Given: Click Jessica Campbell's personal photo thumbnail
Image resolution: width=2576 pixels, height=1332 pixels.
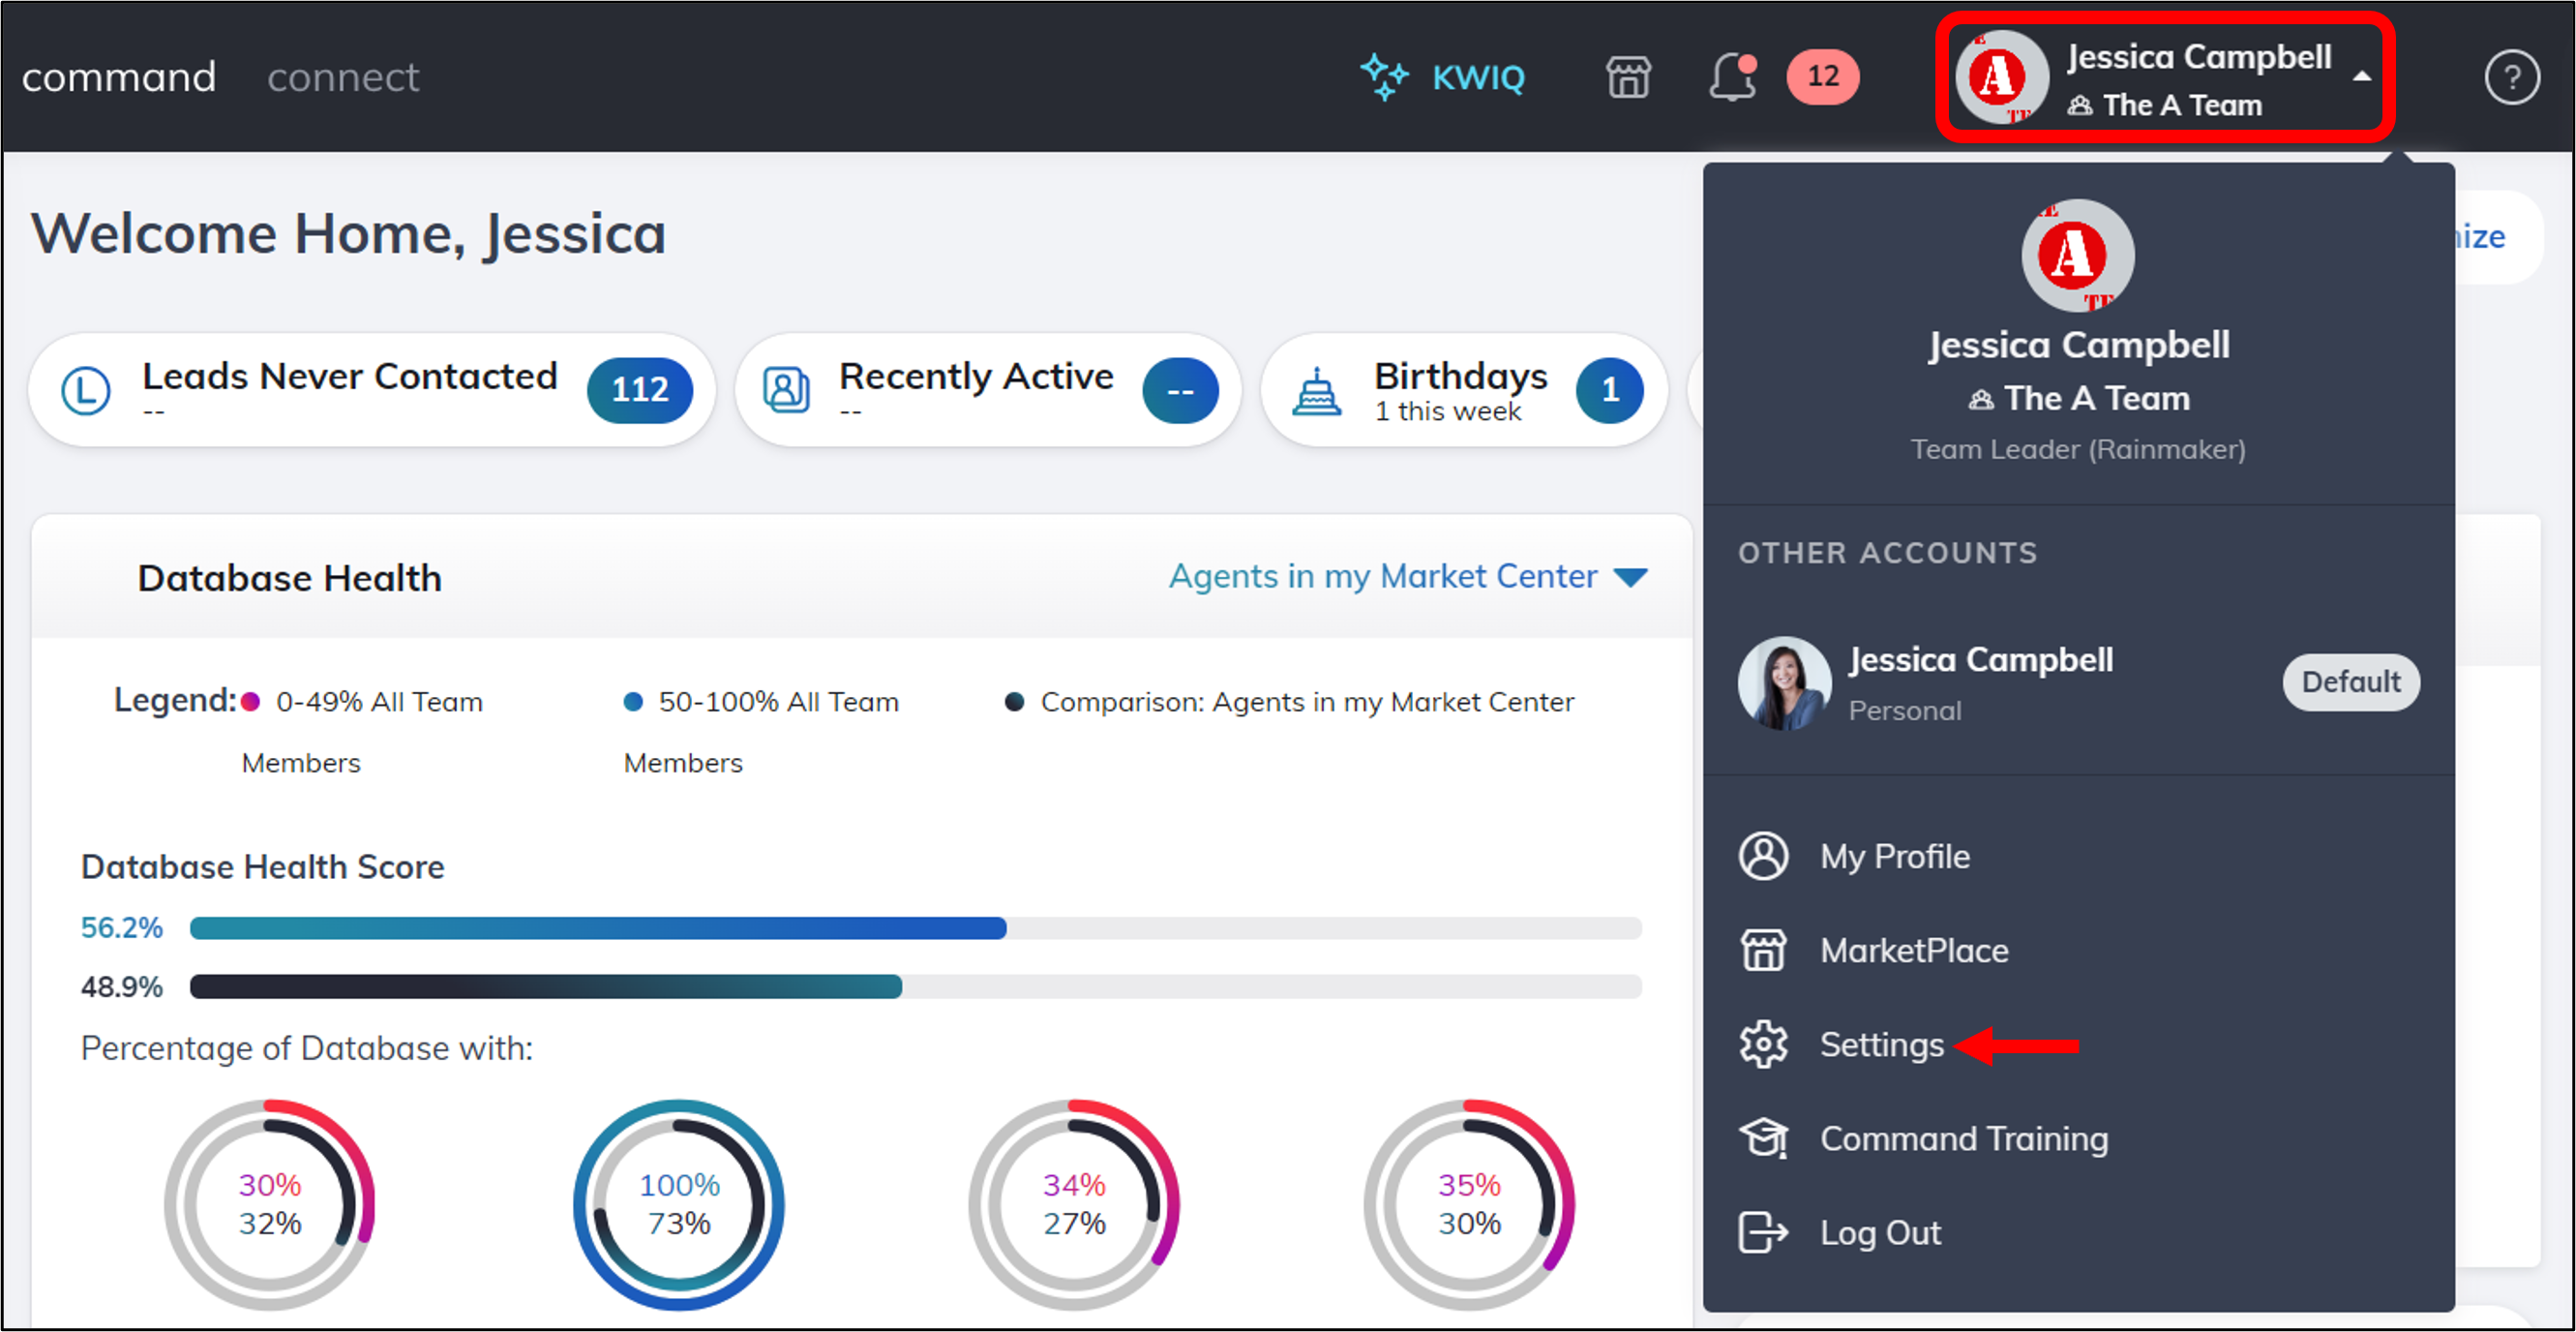Looking at the screenshot, I should (x=1784, y=683).
